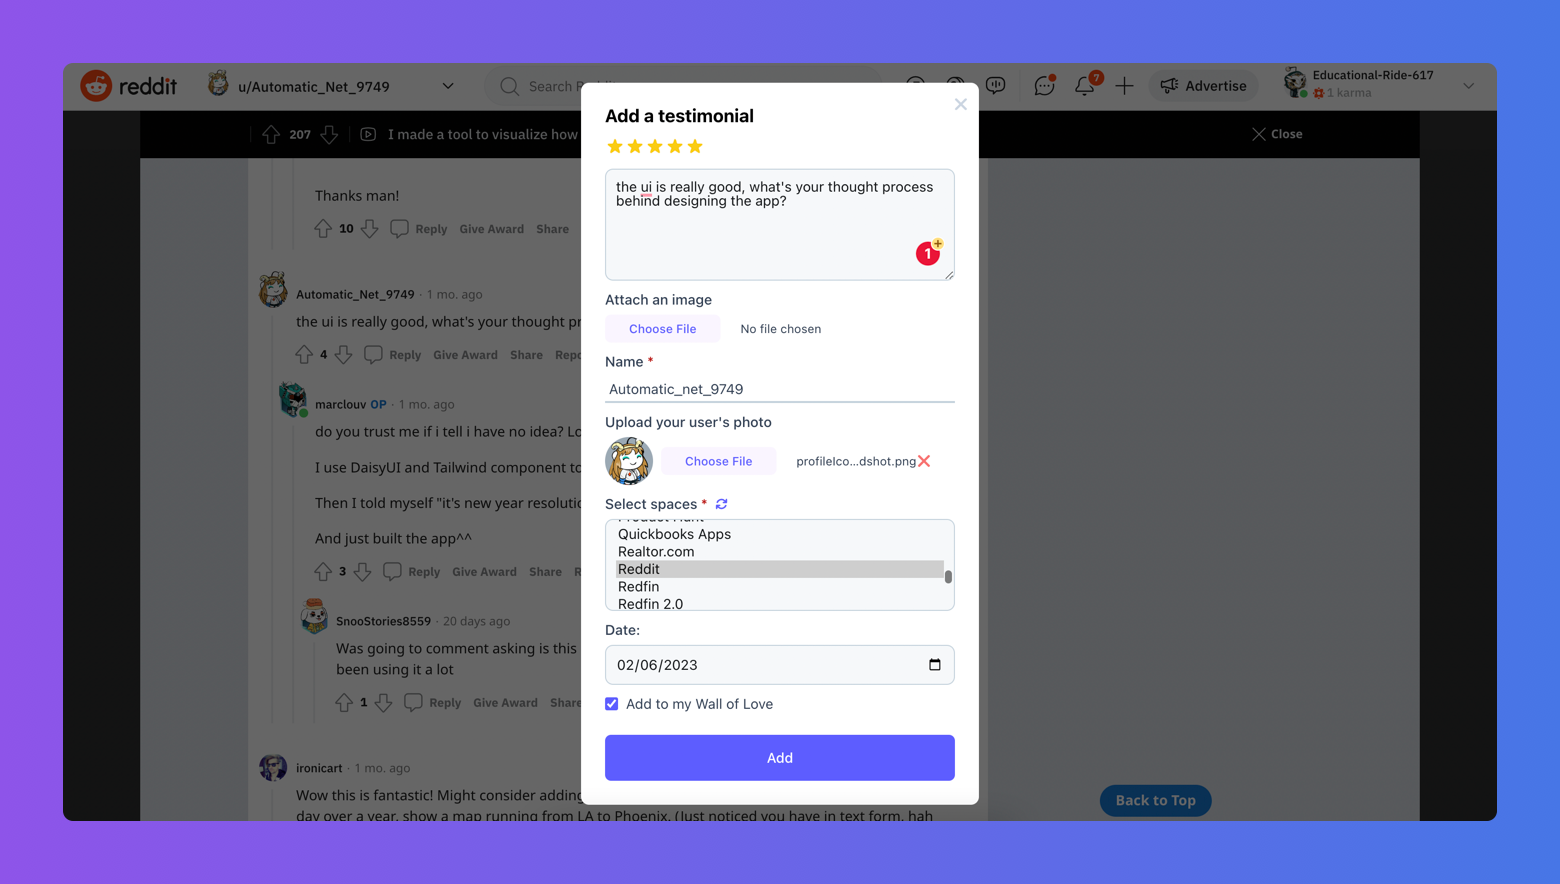Click the spaces list scrollbar thumb
Image resolution: width=1560 pixels, height=884 pixels.
pos(948,576)
